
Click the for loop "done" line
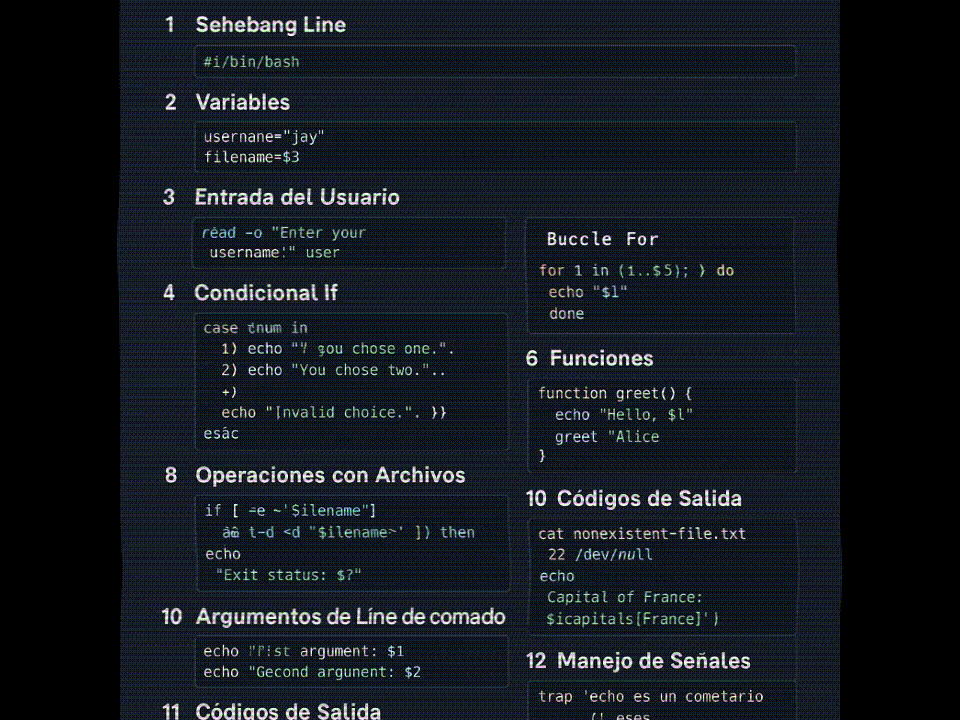pyautogui.click(x=566, y=314)
